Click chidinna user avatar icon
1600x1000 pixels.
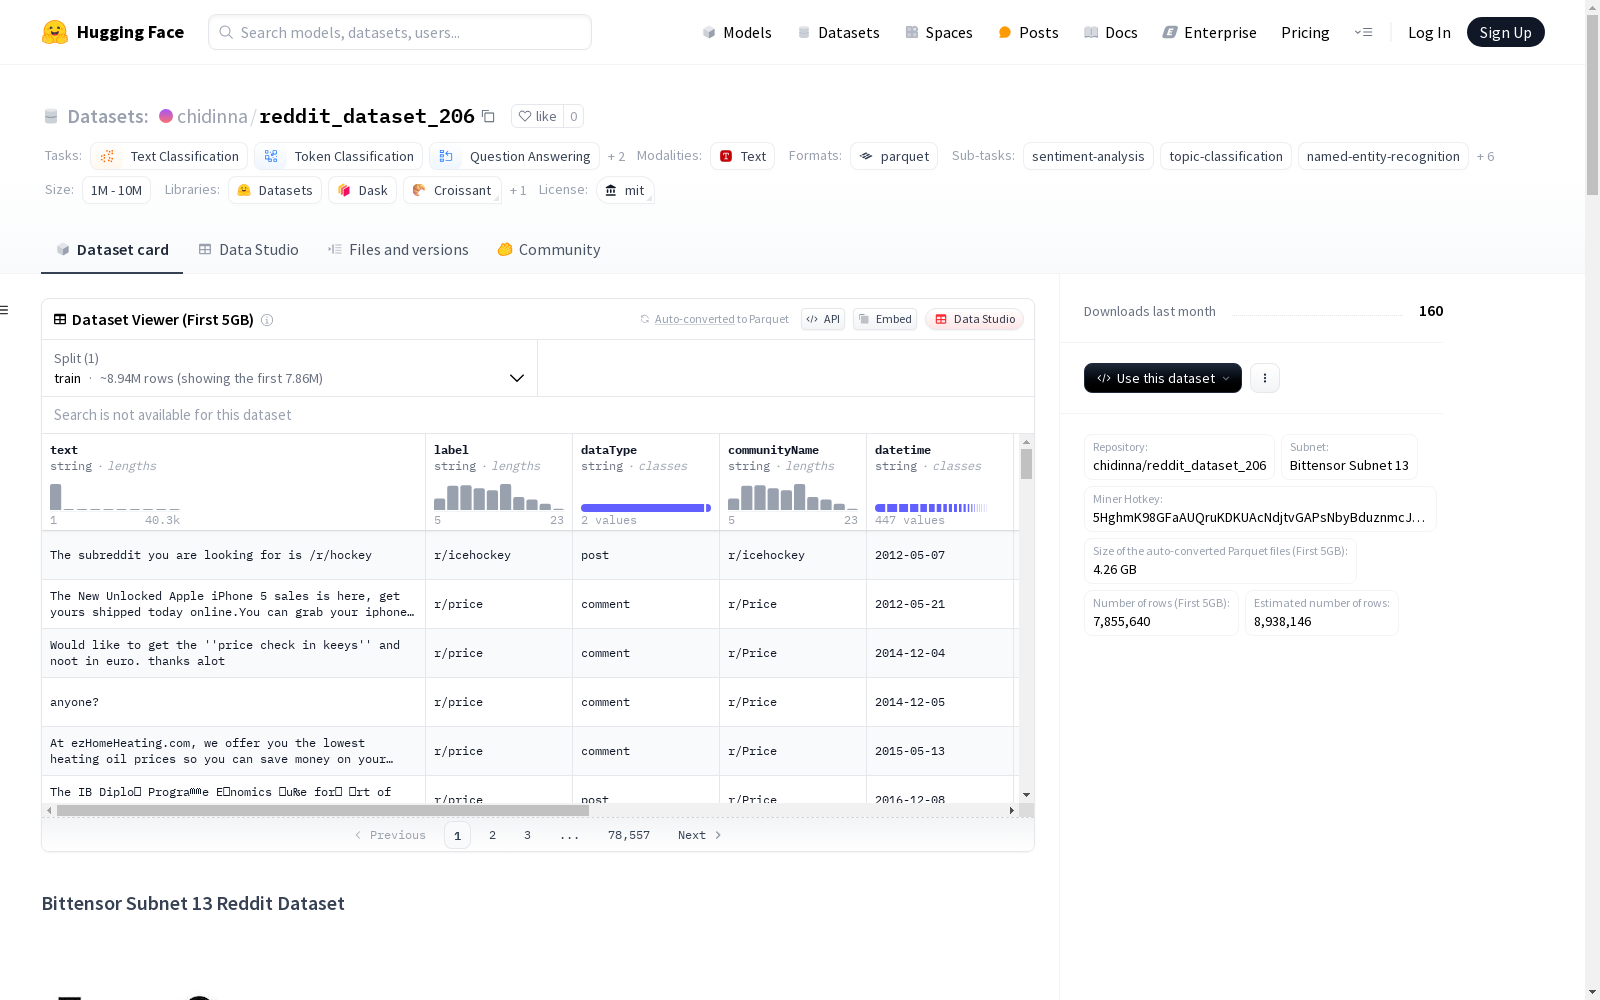[166, 116]
